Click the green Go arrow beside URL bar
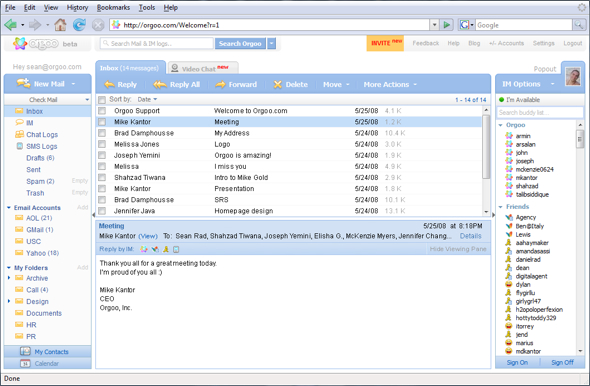Screen dimensions: 590x386 [x=447, y=25]
